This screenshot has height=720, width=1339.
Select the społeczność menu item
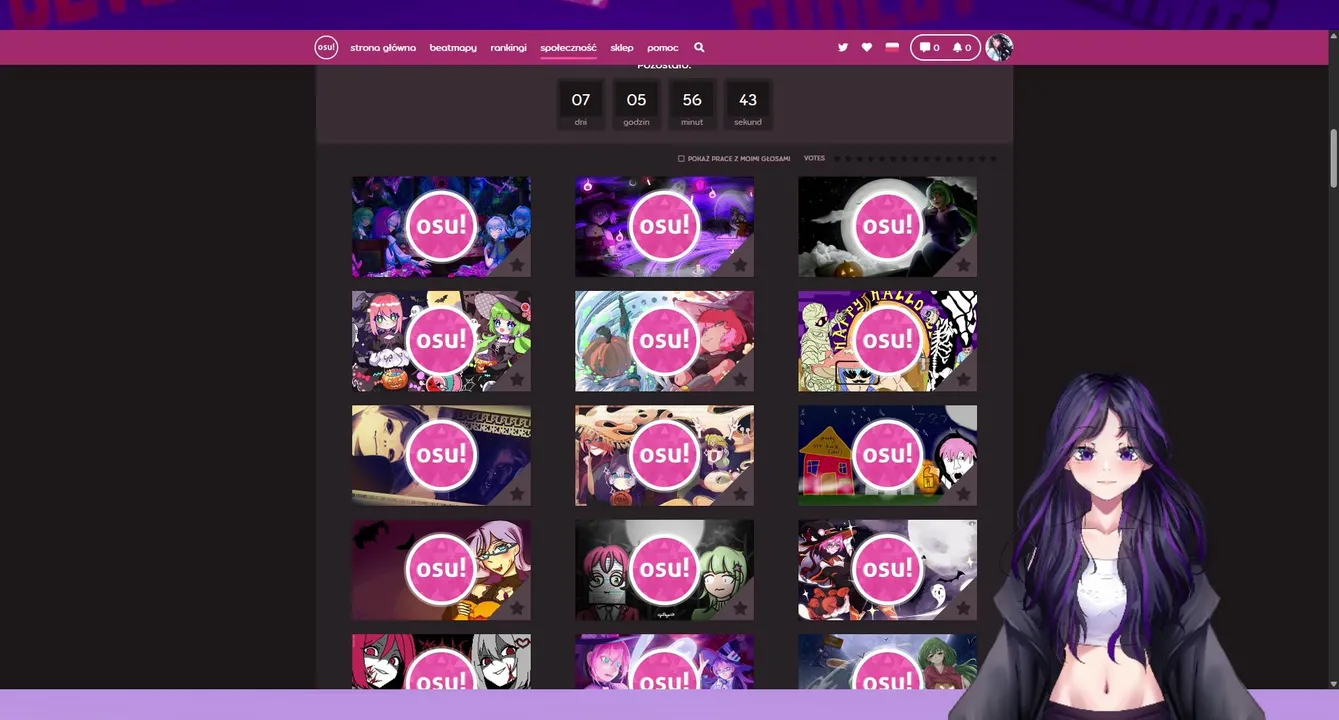[568, 47]
